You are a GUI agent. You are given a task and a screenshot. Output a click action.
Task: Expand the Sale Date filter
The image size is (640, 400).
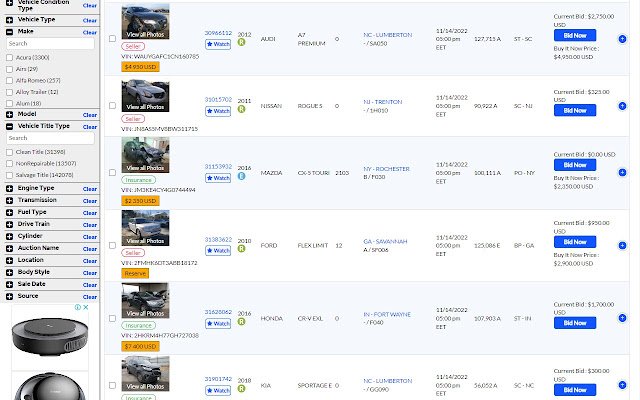tap(9, 284)
